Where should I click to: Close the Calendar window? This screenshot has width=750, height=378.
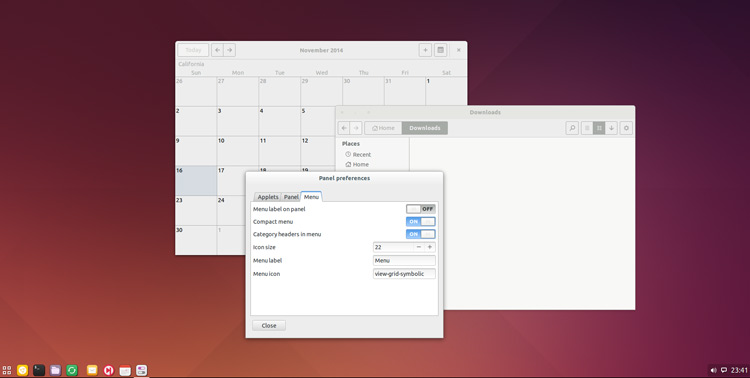(459, 50)
